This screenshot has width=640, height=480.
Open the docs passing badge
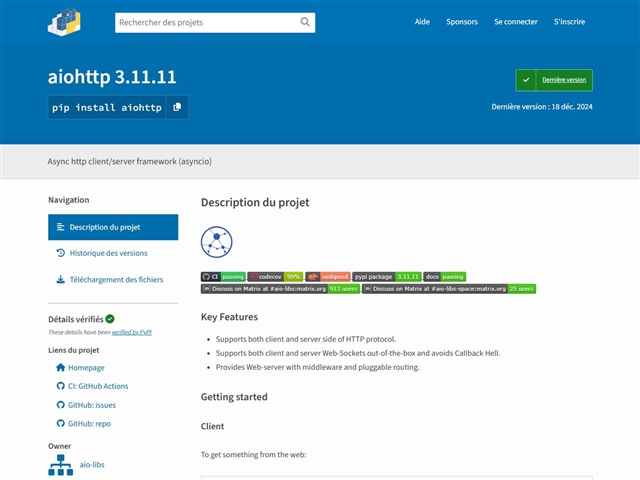pyautogui.click(x=444, y=276)
